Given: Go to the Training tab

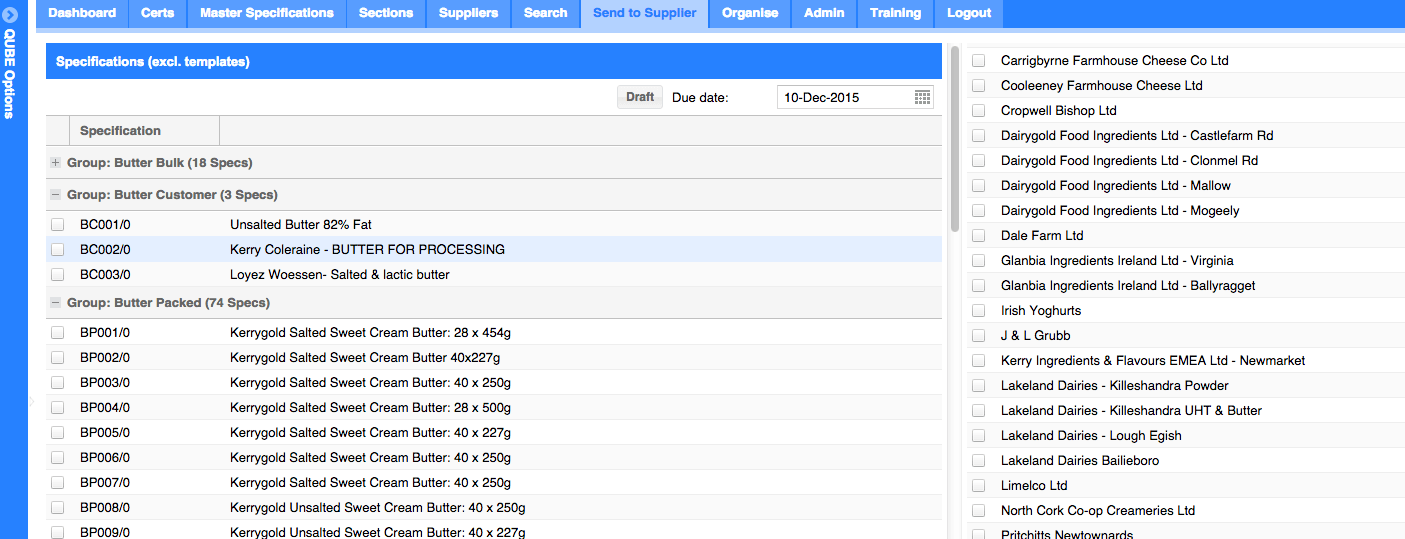Looking at the screenshot, I should pyautogui.click(x=895, y=13).
